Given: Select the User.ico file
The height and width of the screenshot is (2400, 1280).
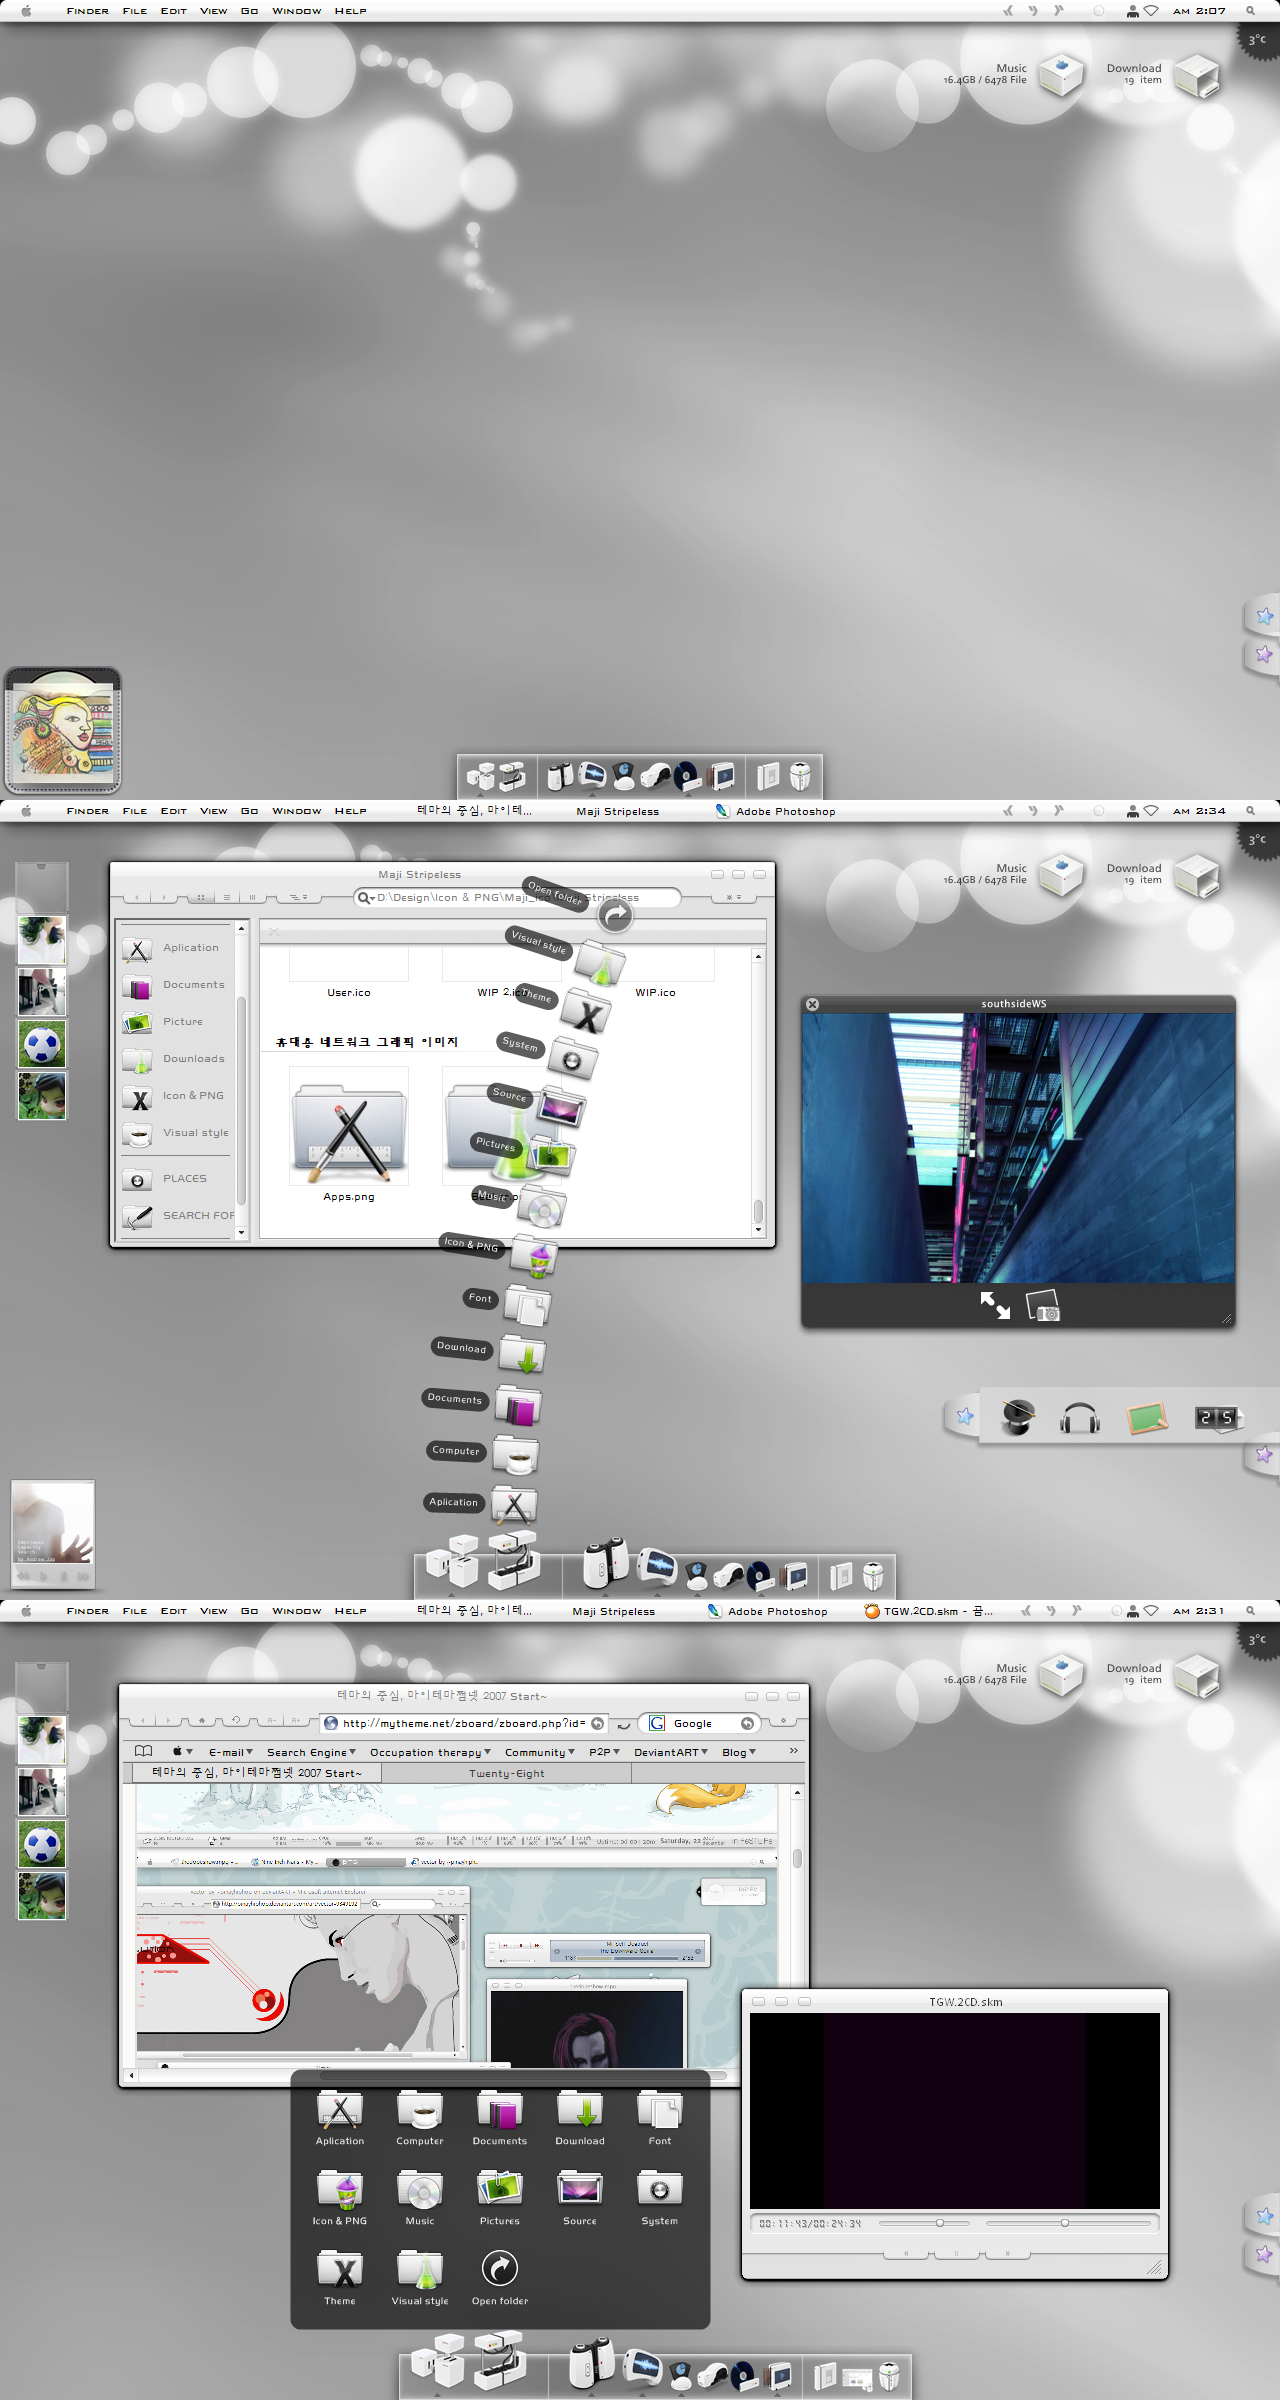Looking at the screenshot, I should click(x=349, y=993).
